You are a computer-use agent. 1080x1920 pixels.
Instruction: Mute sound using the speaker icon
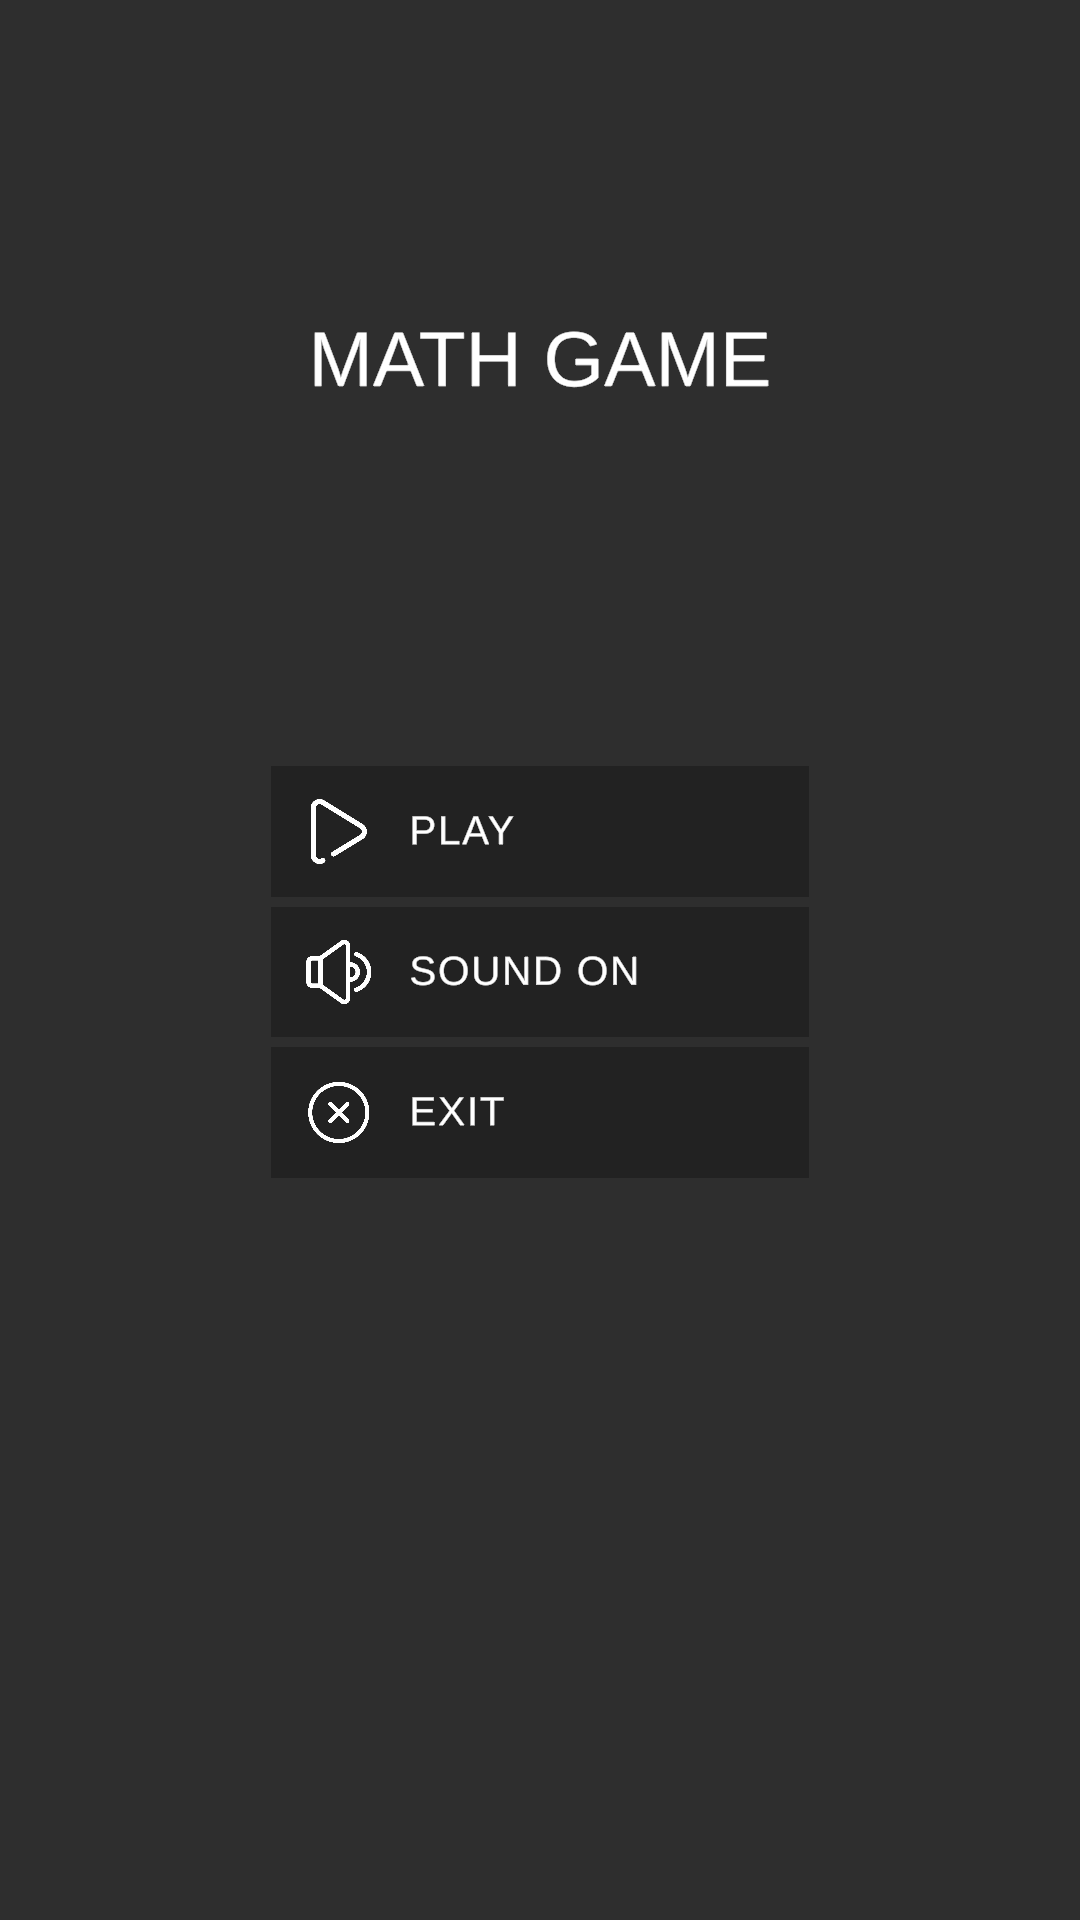tap(338, 971)
